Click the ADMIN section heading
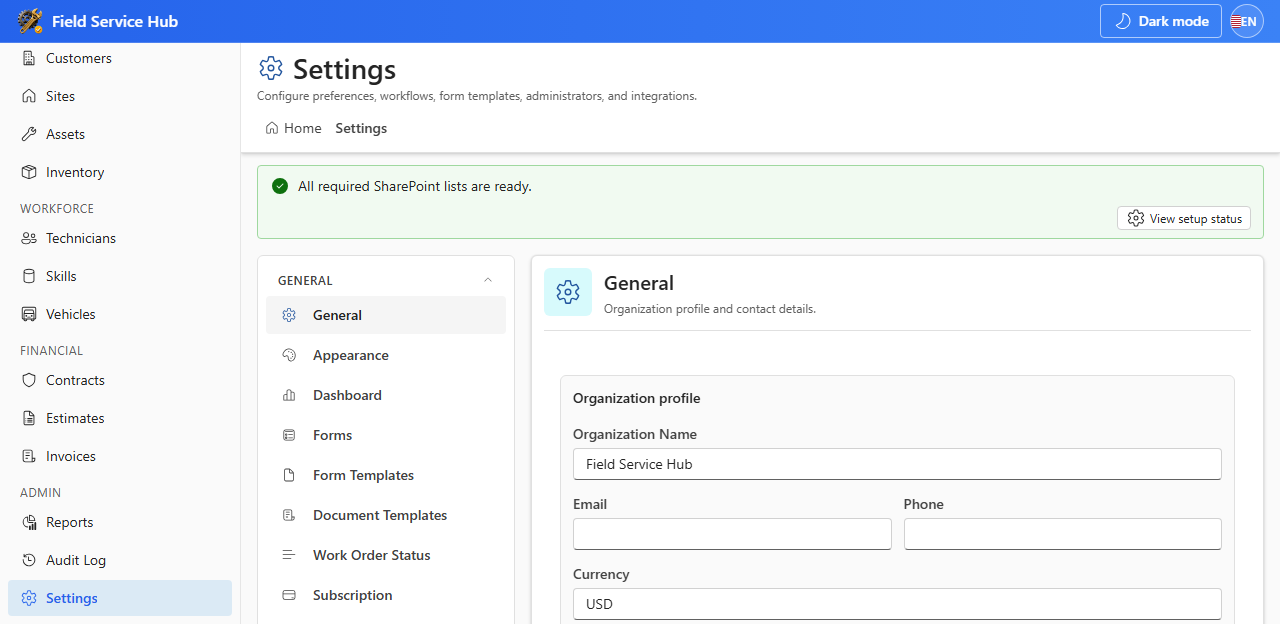Viewport: 1280px width, 624px height. 41,493
